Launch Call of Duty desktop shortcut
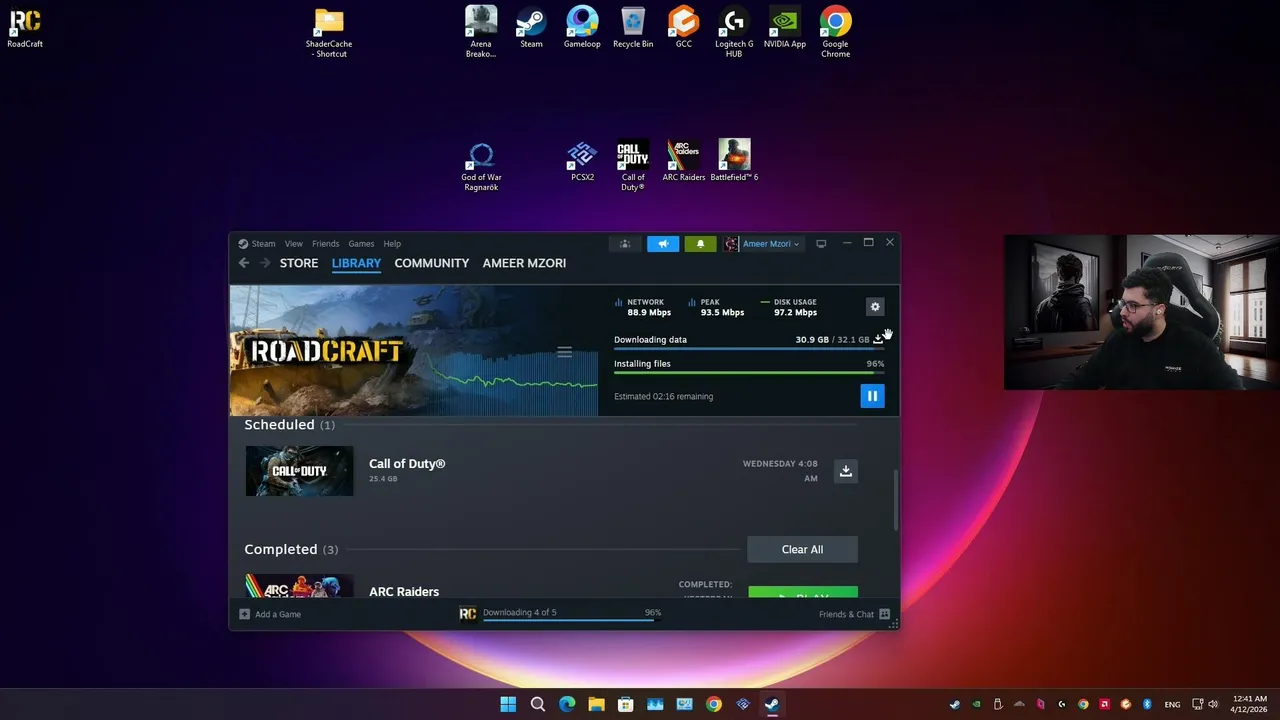Image resolution: width=1280 pixels, height=720 pixels. pos(633,166)
